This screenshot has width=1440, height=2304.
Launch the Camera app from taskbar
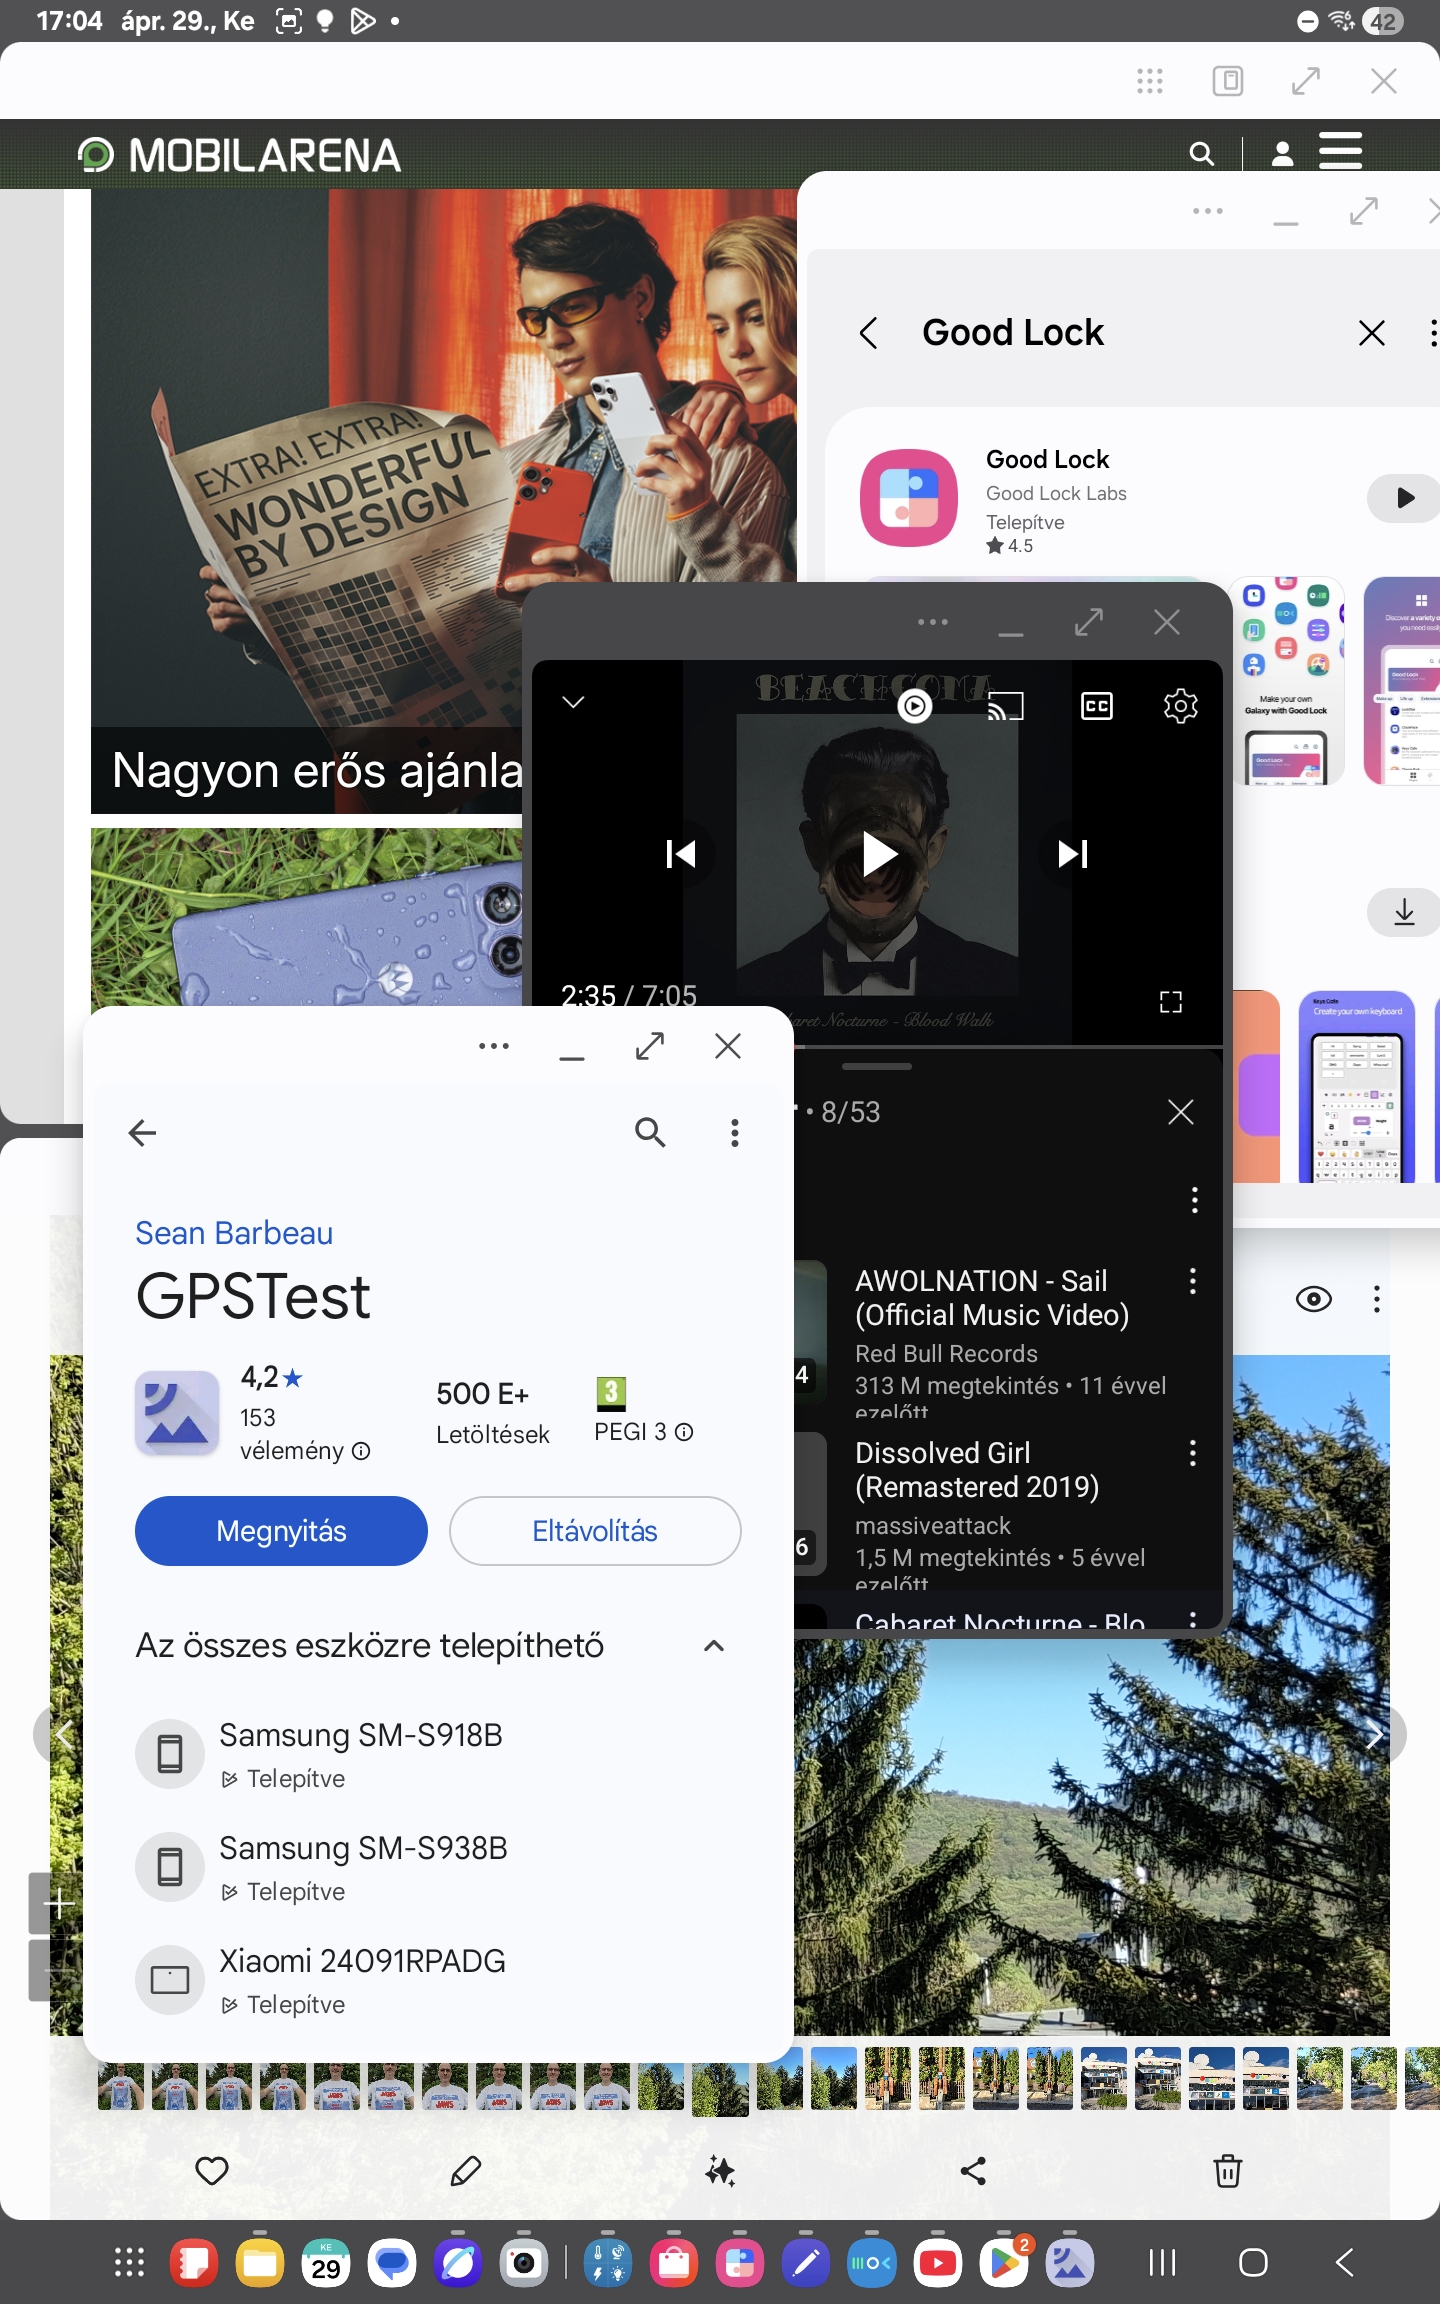click(524, 2262)
